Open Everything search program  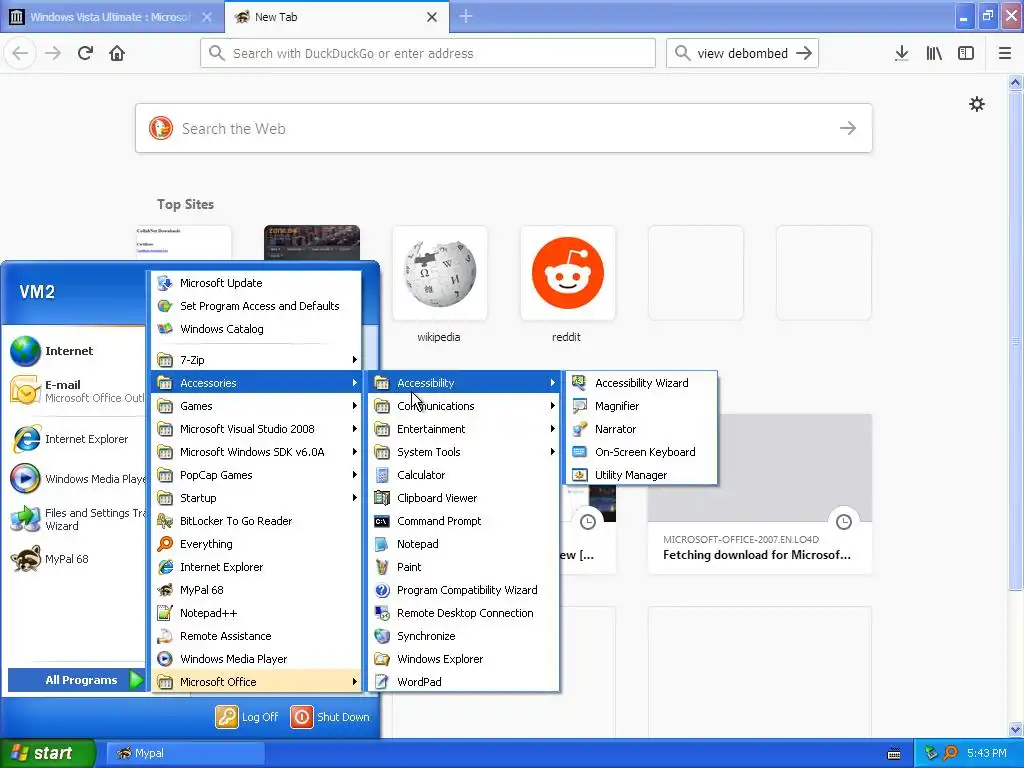[257, 544]
